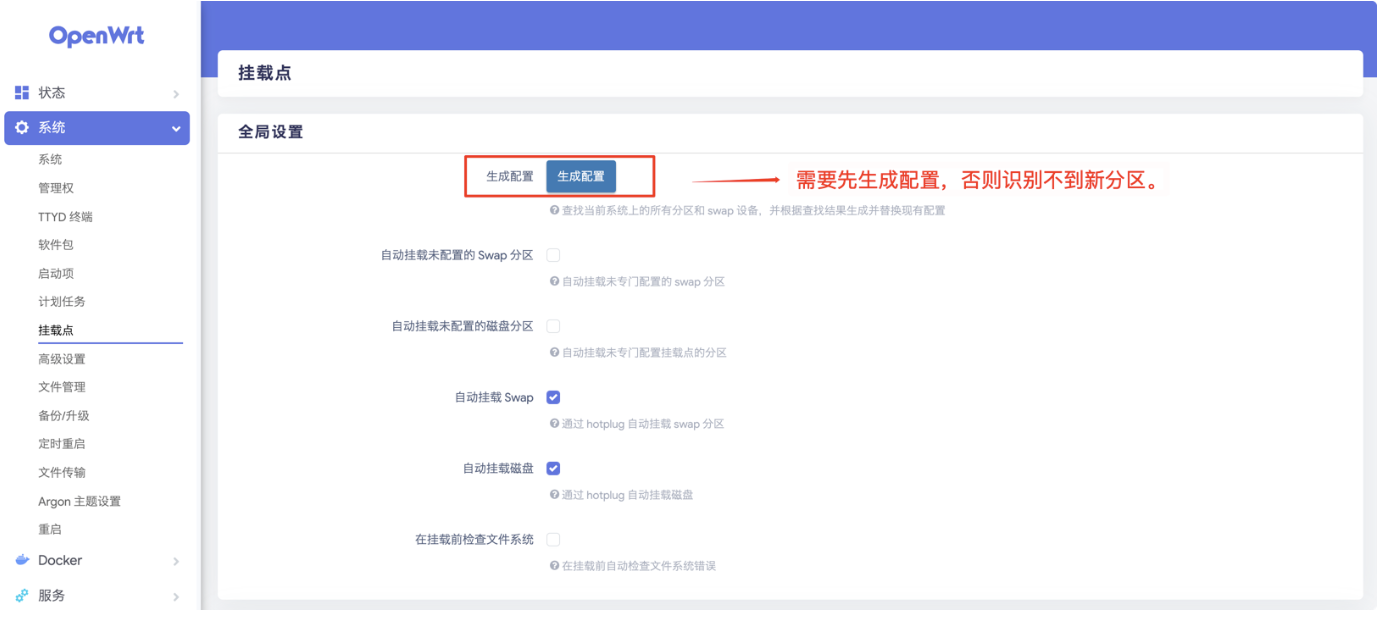Click help icon beside hotplug 自动挂载磁盘 hint

click(554, 495)
